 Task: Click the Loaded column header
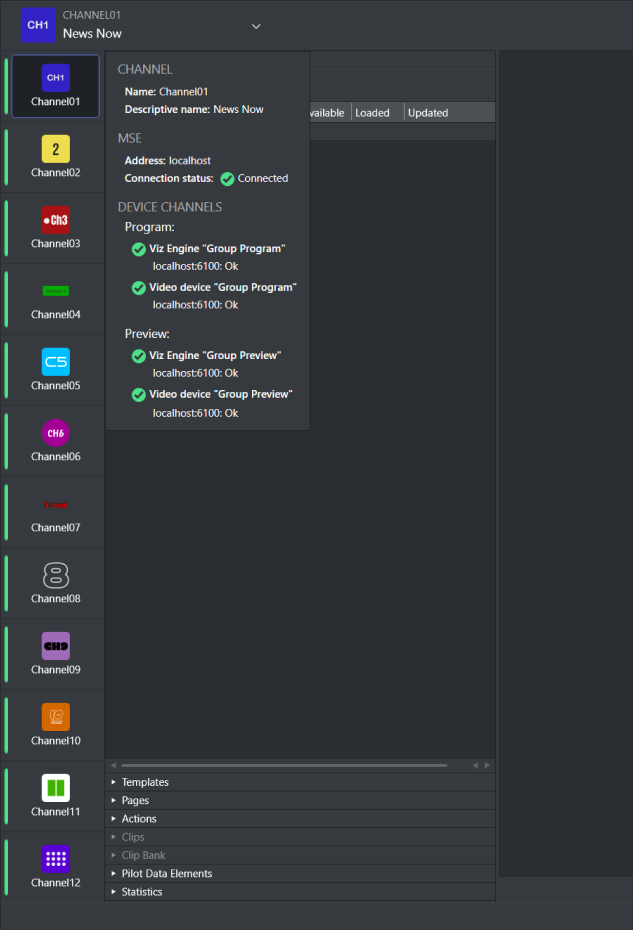tap(376, 113)
